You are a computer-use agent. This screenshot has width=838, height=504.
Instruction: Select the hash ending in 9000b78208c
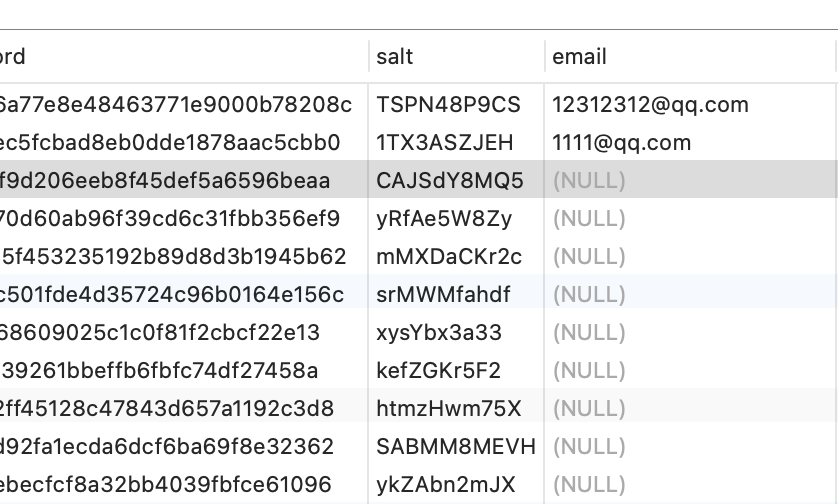(x=176, y=104)
